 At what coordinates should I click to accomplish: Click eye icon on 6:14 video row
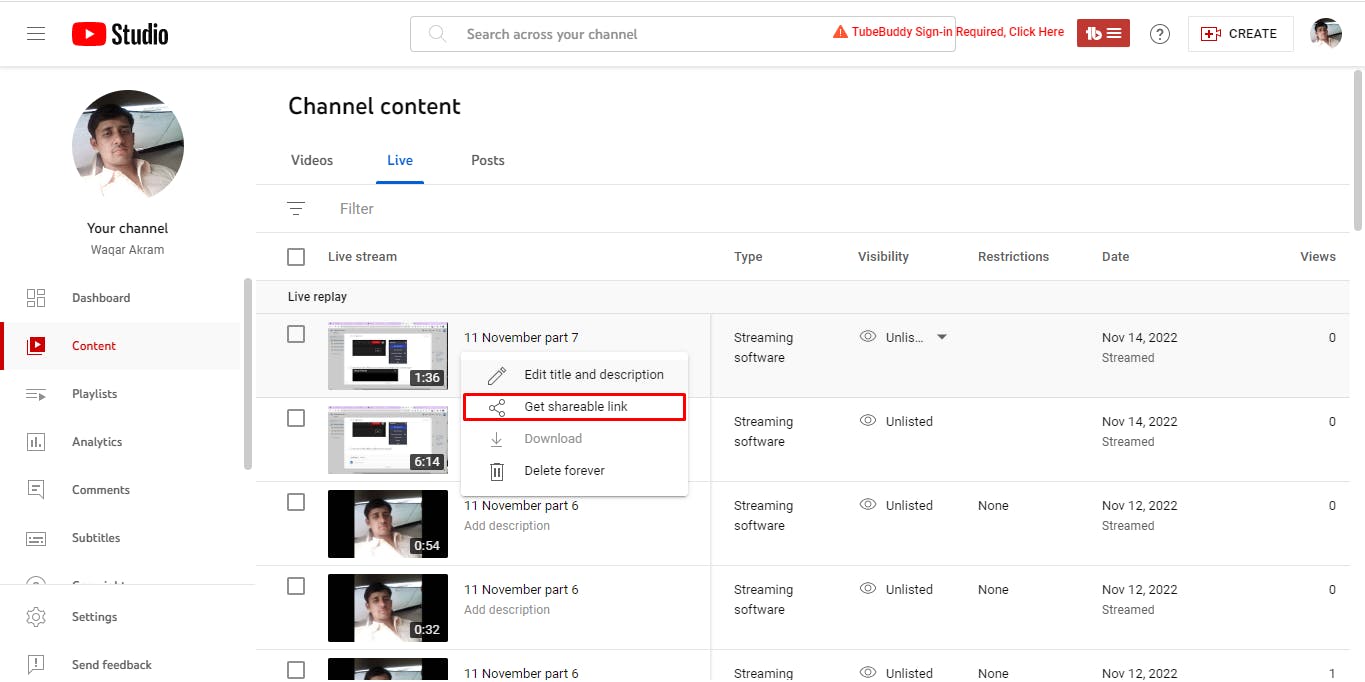(x=868, y=421)
